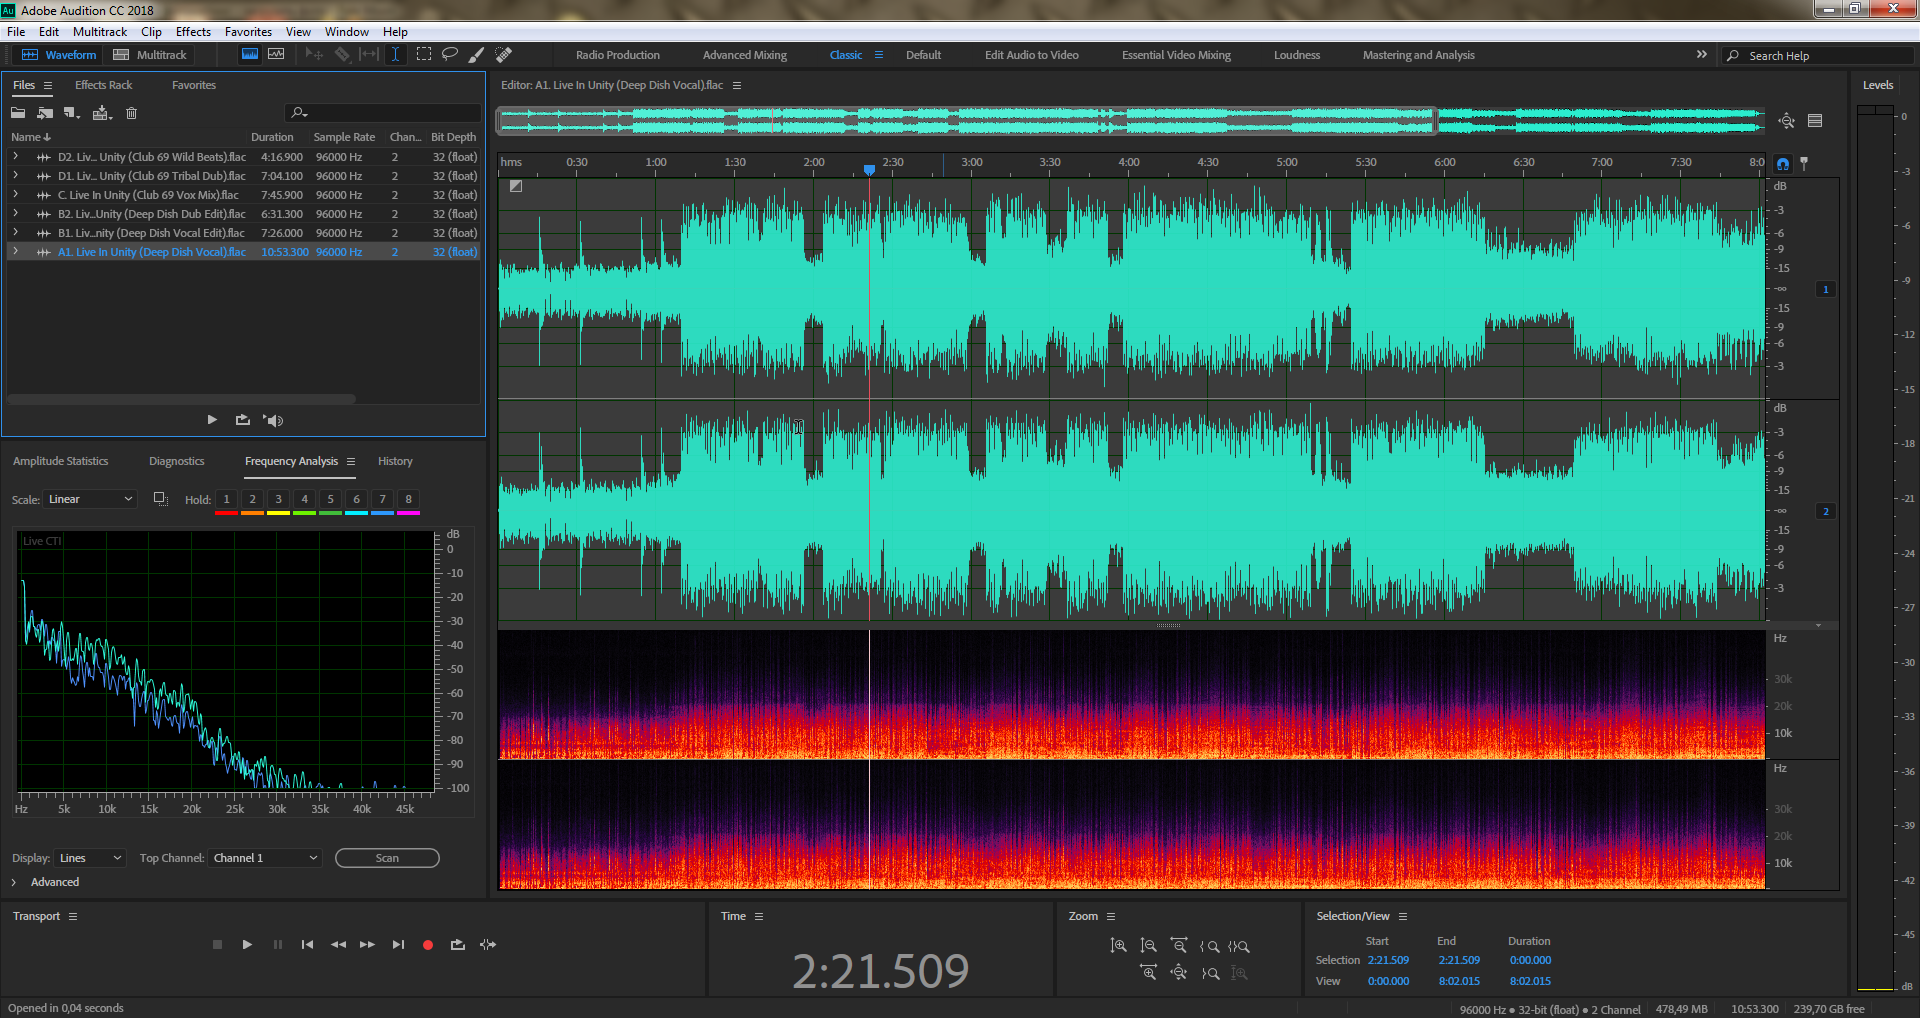Open the Multitrack menu

(x=100, y=32)
